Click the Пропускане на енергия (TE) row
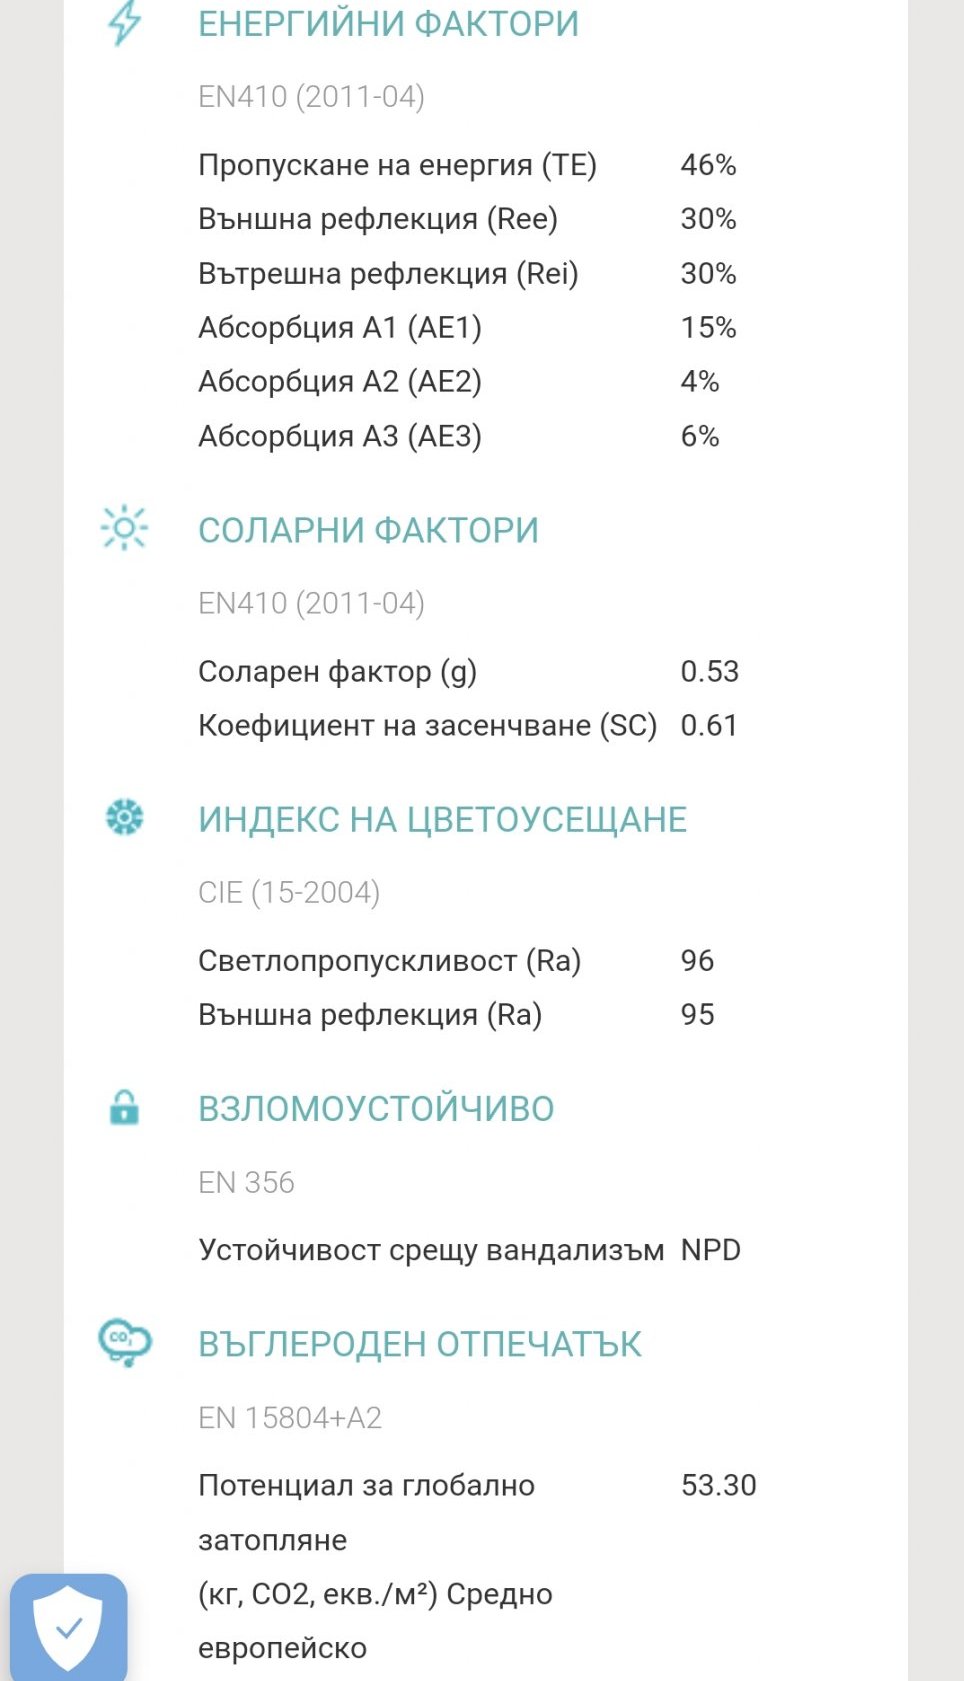964x1681 pixels. 397,165
